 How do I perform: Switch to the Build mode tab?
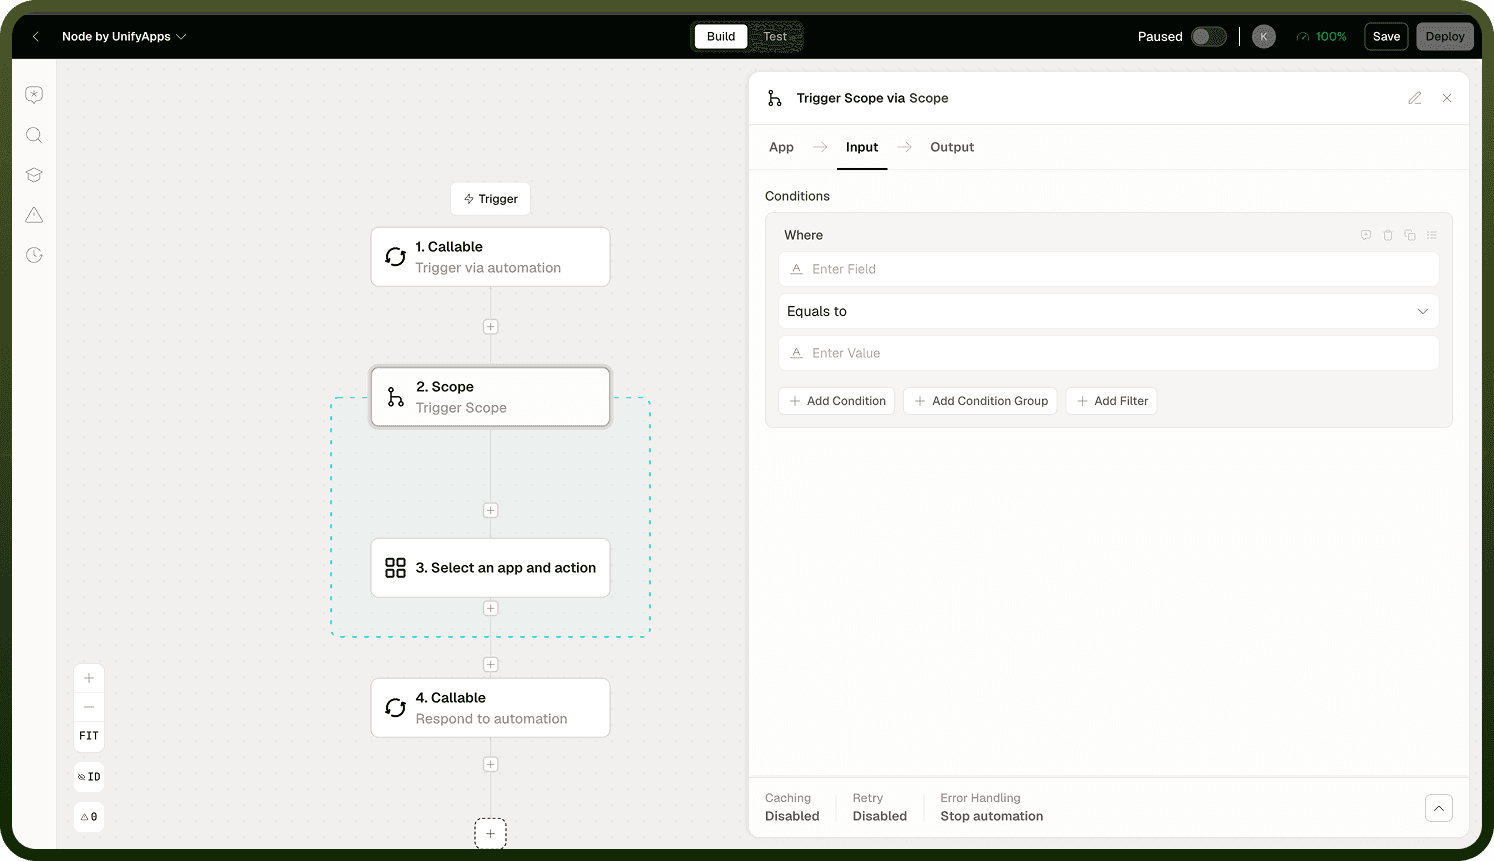[x=721, y=37]
